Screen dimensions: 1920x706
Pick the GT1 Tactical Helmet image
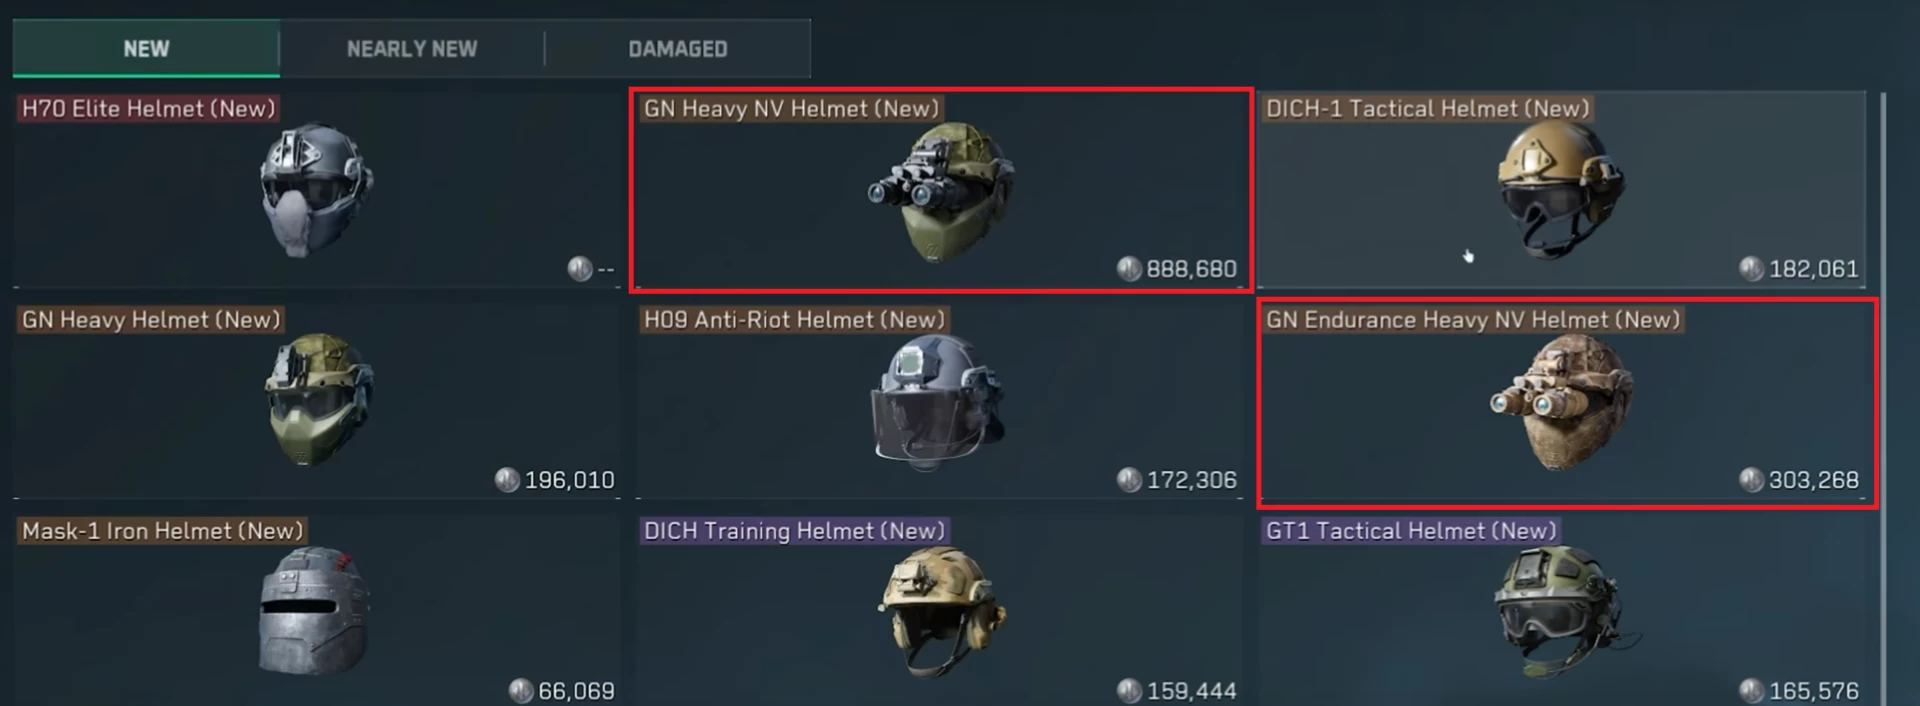tap(1565, 611)
